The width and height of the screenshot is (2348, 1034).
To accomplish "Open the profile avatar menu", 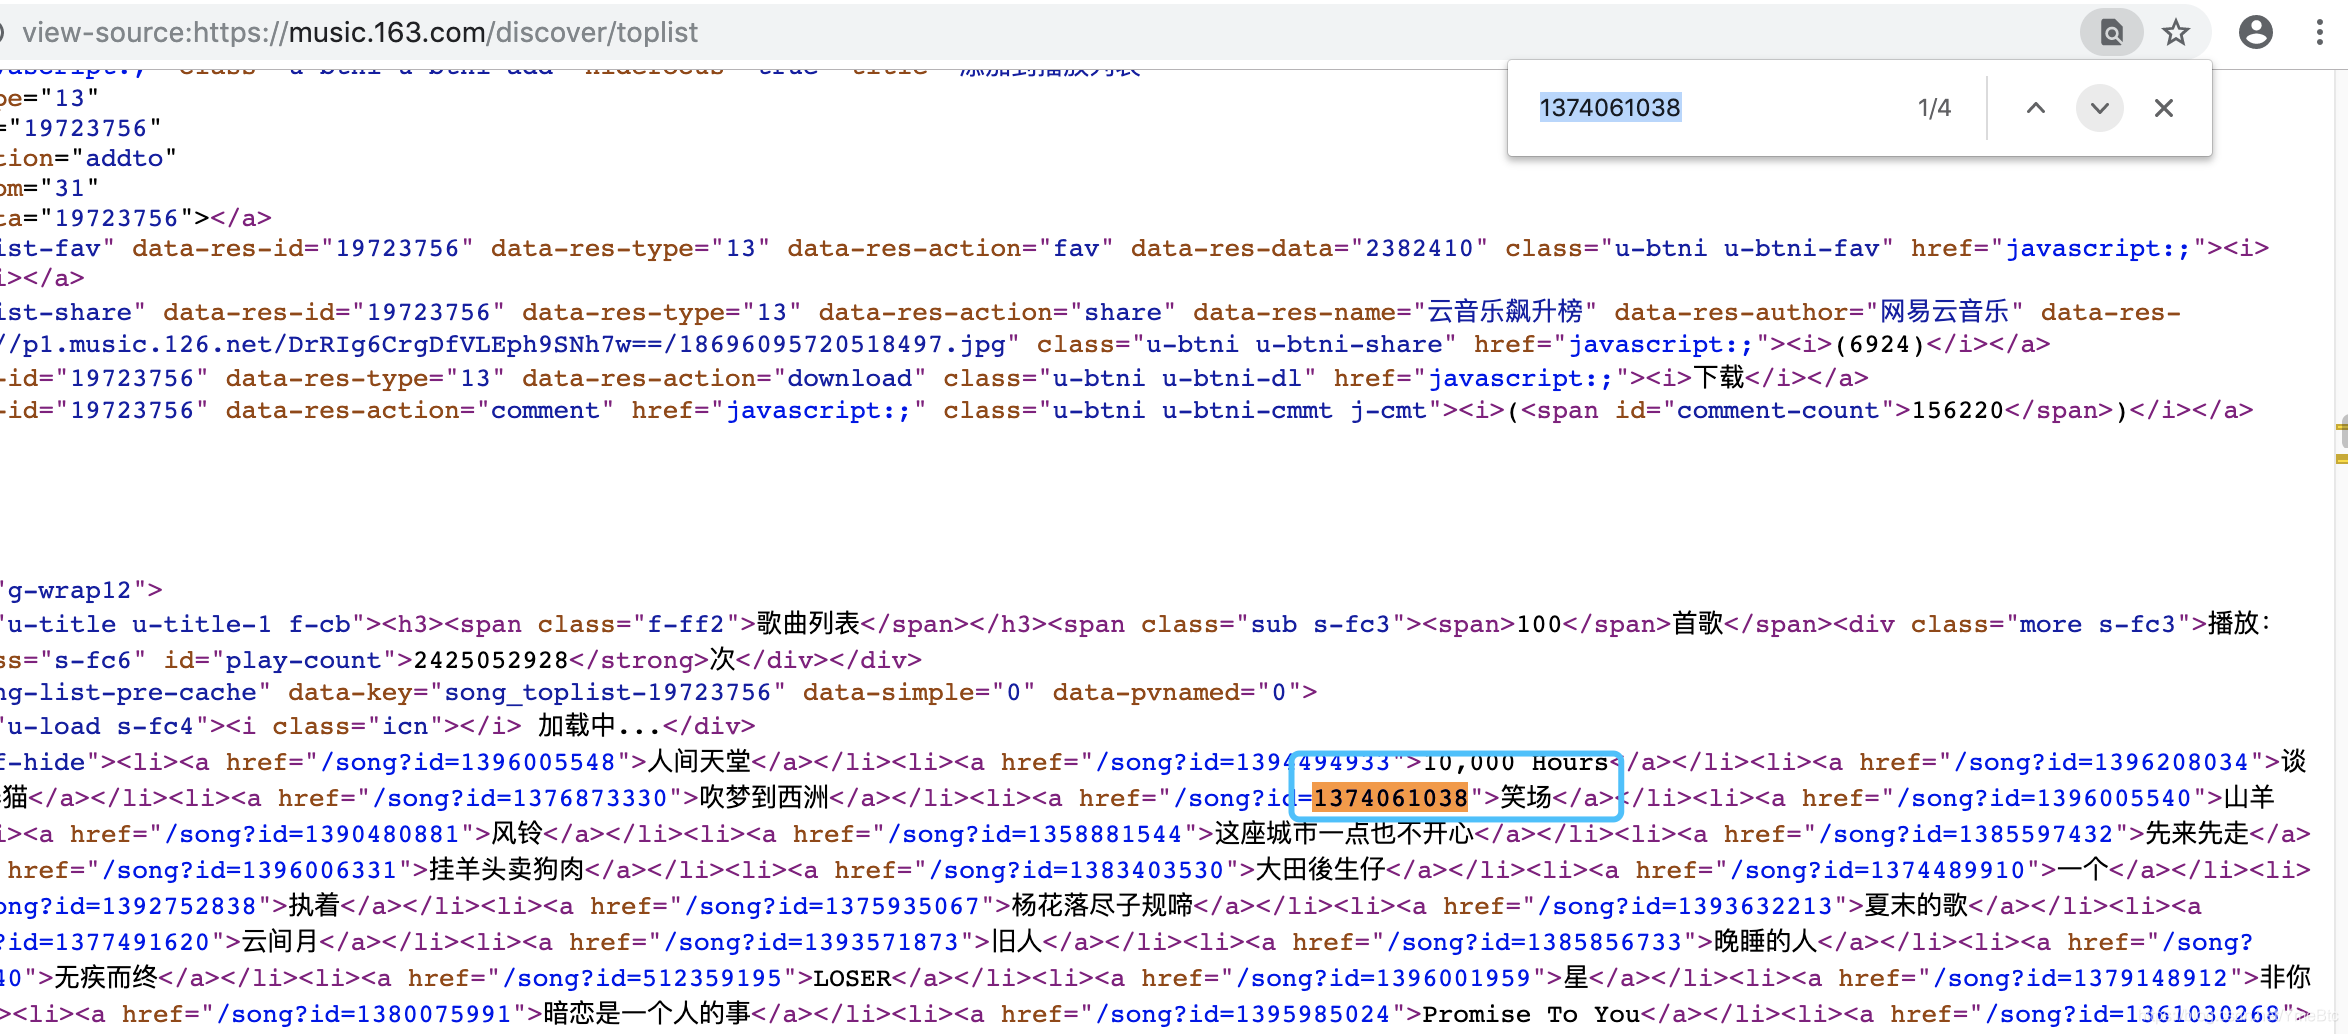I will [2255, 33].
